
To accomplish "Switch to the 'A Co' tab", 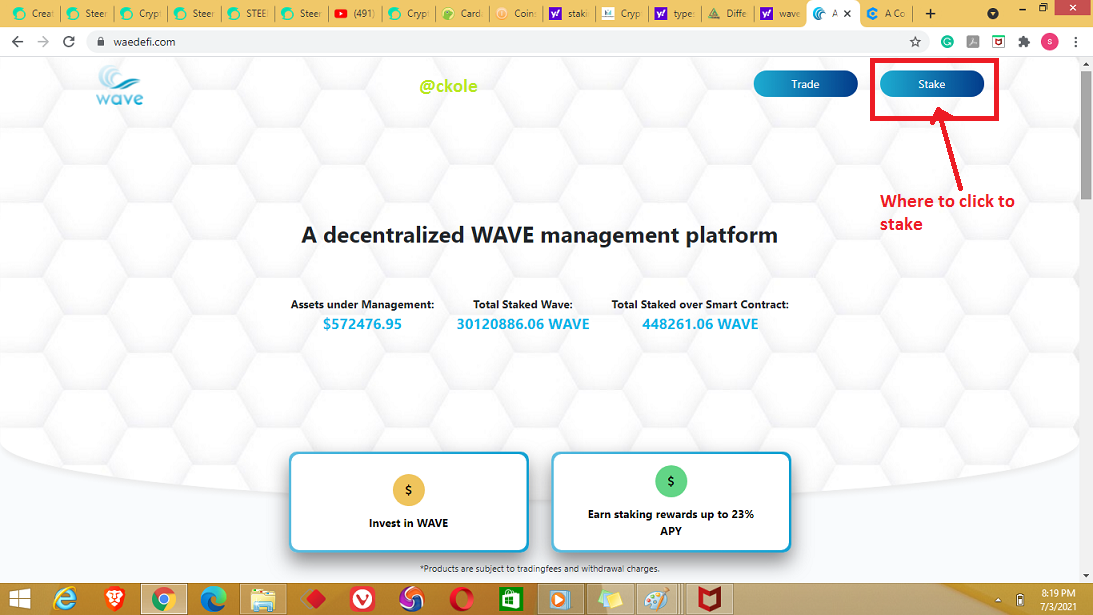I will (x=887, y=13).
